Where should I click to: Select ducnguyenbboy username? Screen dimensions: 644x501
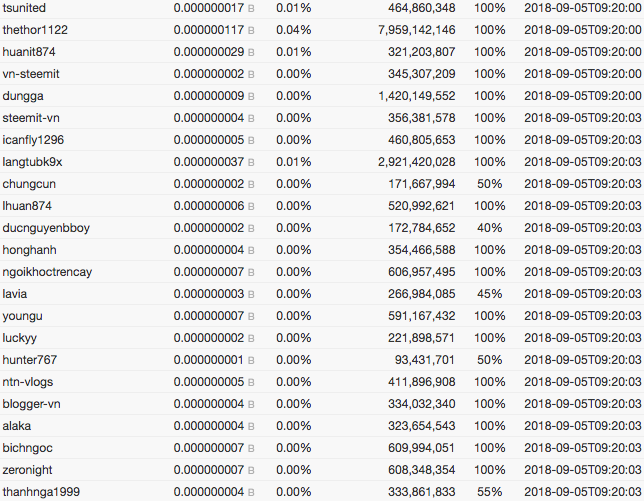(x=46, y=228)
